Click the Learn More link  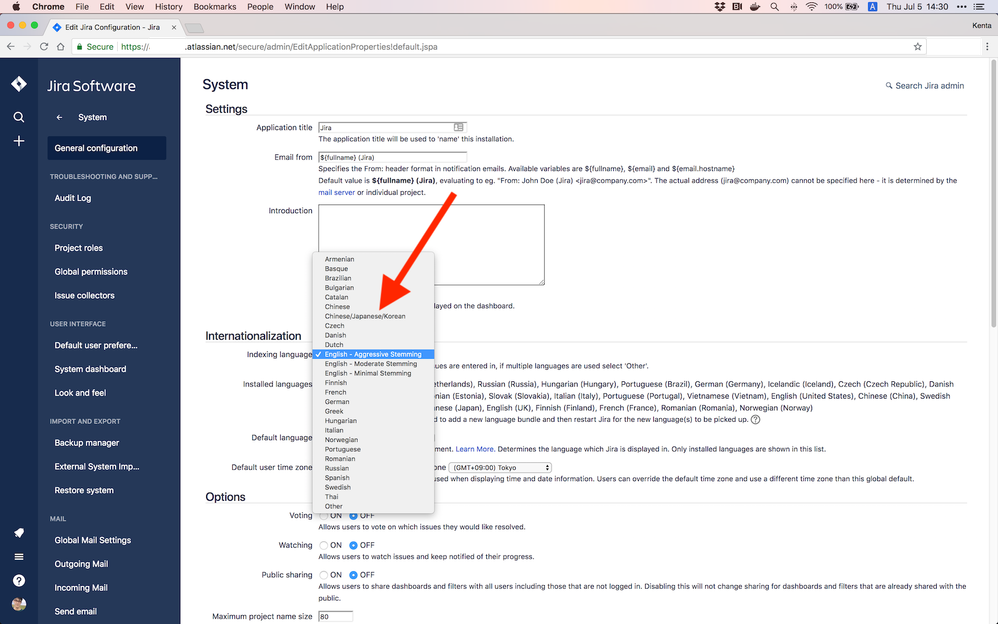click(x=474, y=449)
